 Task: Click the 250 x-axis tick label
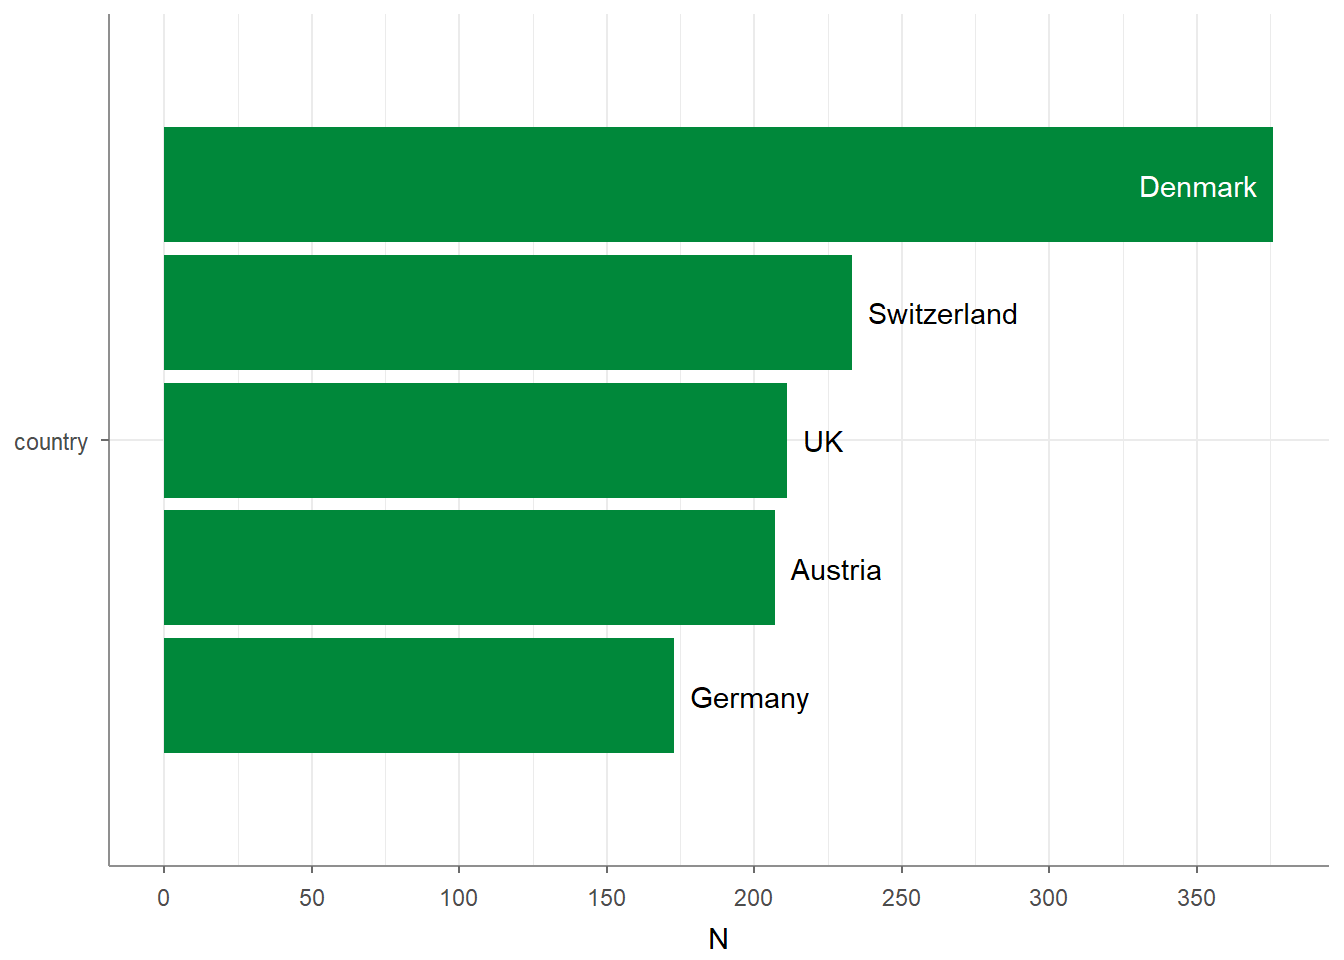click(x=901, y=898)
